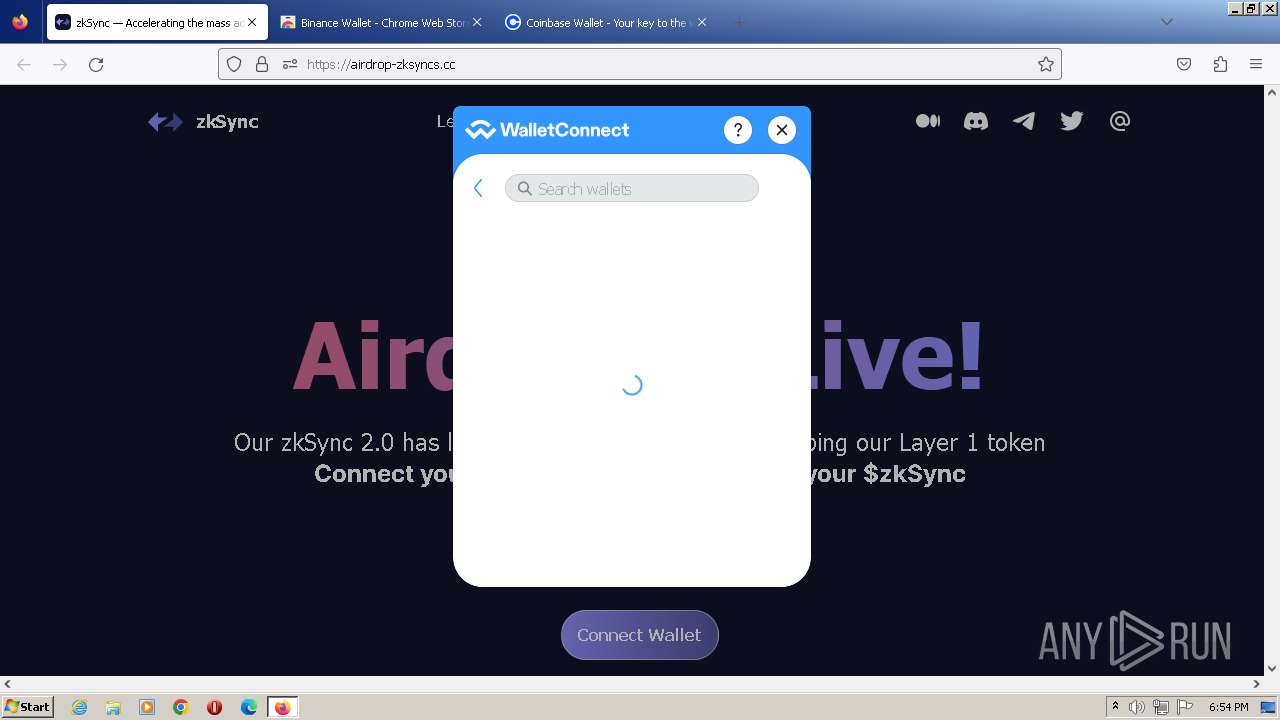
Task: Click the volume speaker tray icon
Action: [1137, 707]
